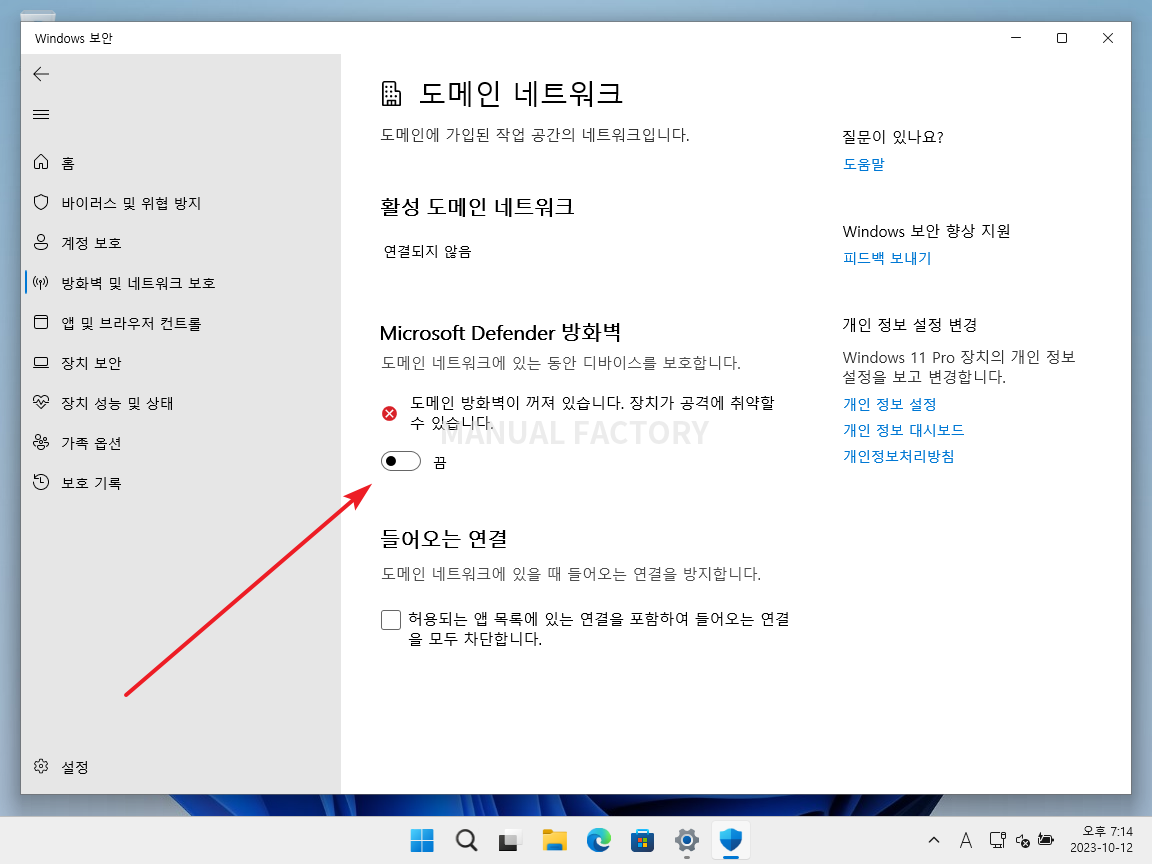Click the building icon beside 도메인 네트워크
The image size is (1152, 864).
tap(392, 93)
